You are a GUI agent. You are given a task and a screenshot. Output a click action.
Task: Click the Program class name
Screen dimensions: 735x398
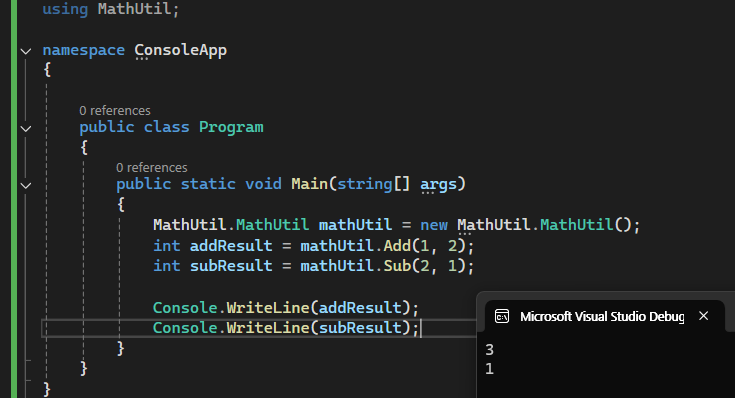tap(231, 127)
